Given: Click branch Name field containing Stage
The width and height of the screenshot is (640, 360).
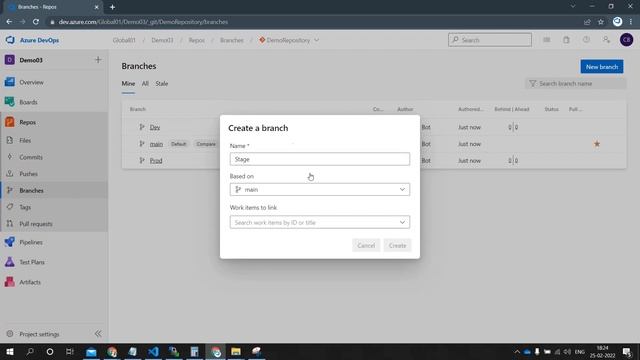Looking at the screenshot, I should click(320, 159).
